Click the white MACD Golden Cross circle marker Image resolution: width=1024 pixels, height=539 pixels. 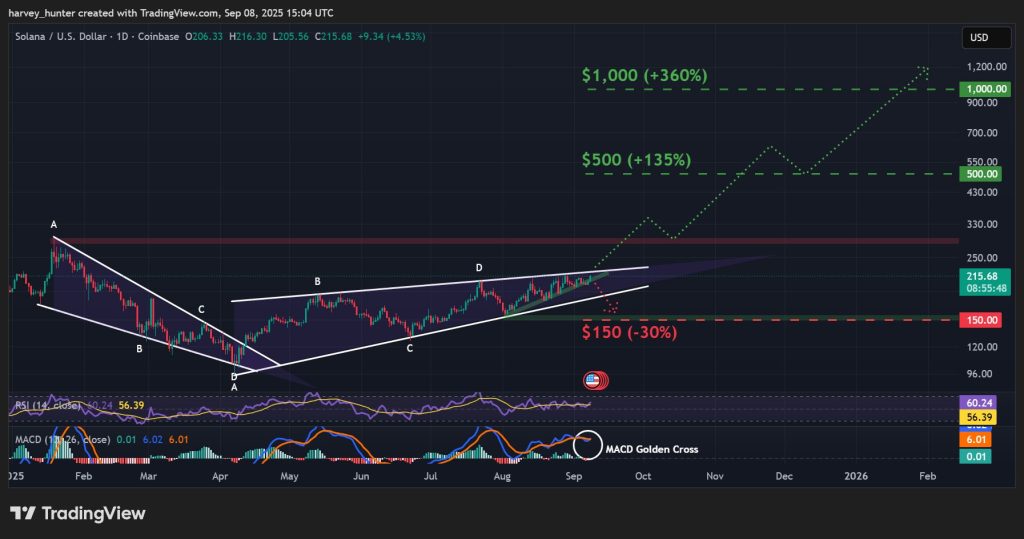(x=590, y=445)
